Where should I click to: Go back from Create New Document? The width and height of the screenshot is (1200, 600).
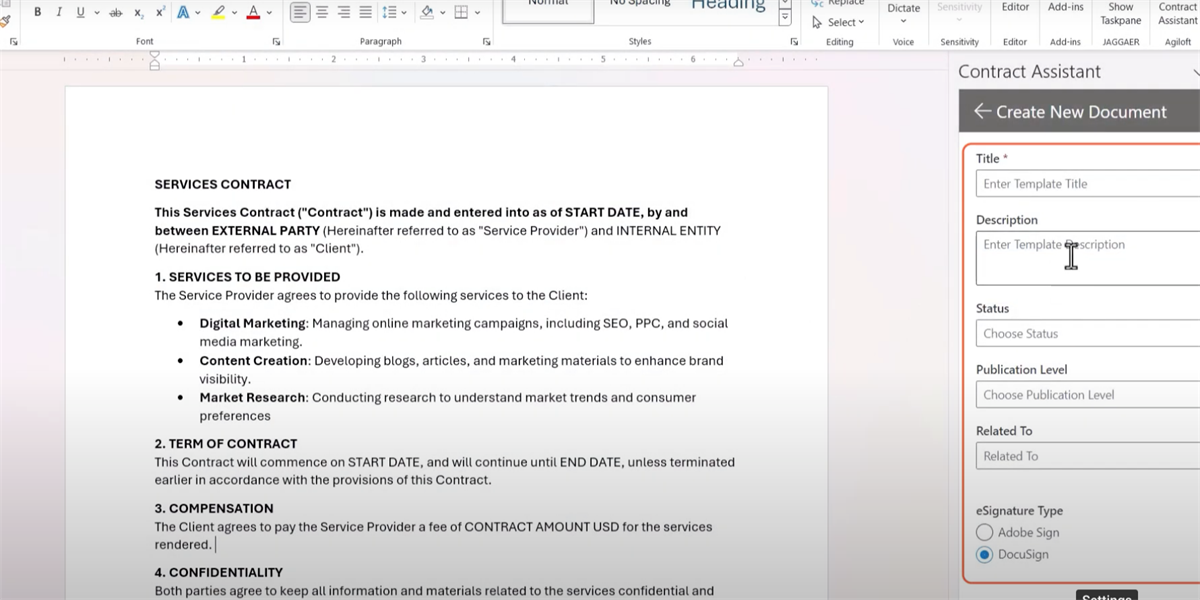click(982, 111)
